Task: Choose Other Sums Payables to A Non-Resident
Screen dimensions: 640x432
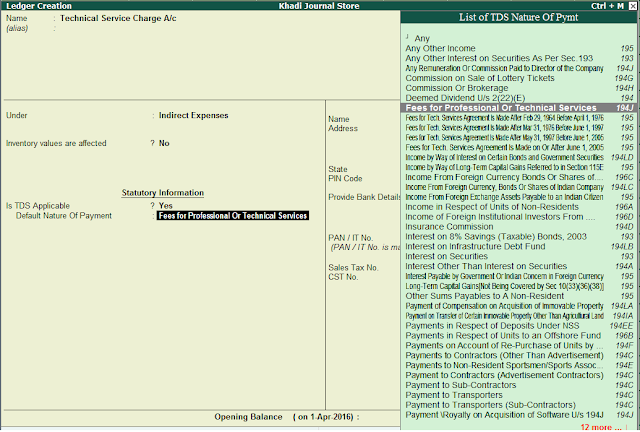Action: (519, 296)
